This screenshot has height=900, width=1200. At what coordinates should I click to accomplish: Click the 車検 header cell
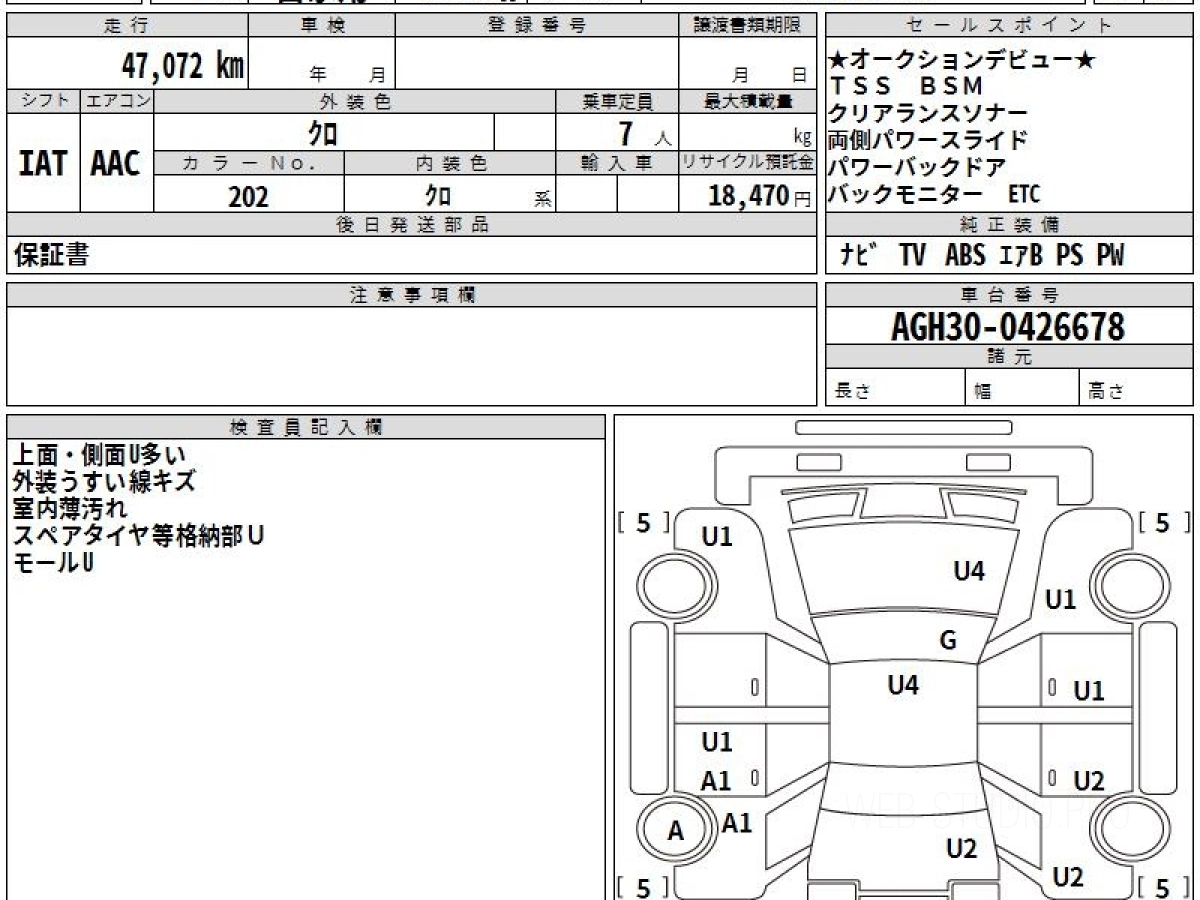pos(322,26)
